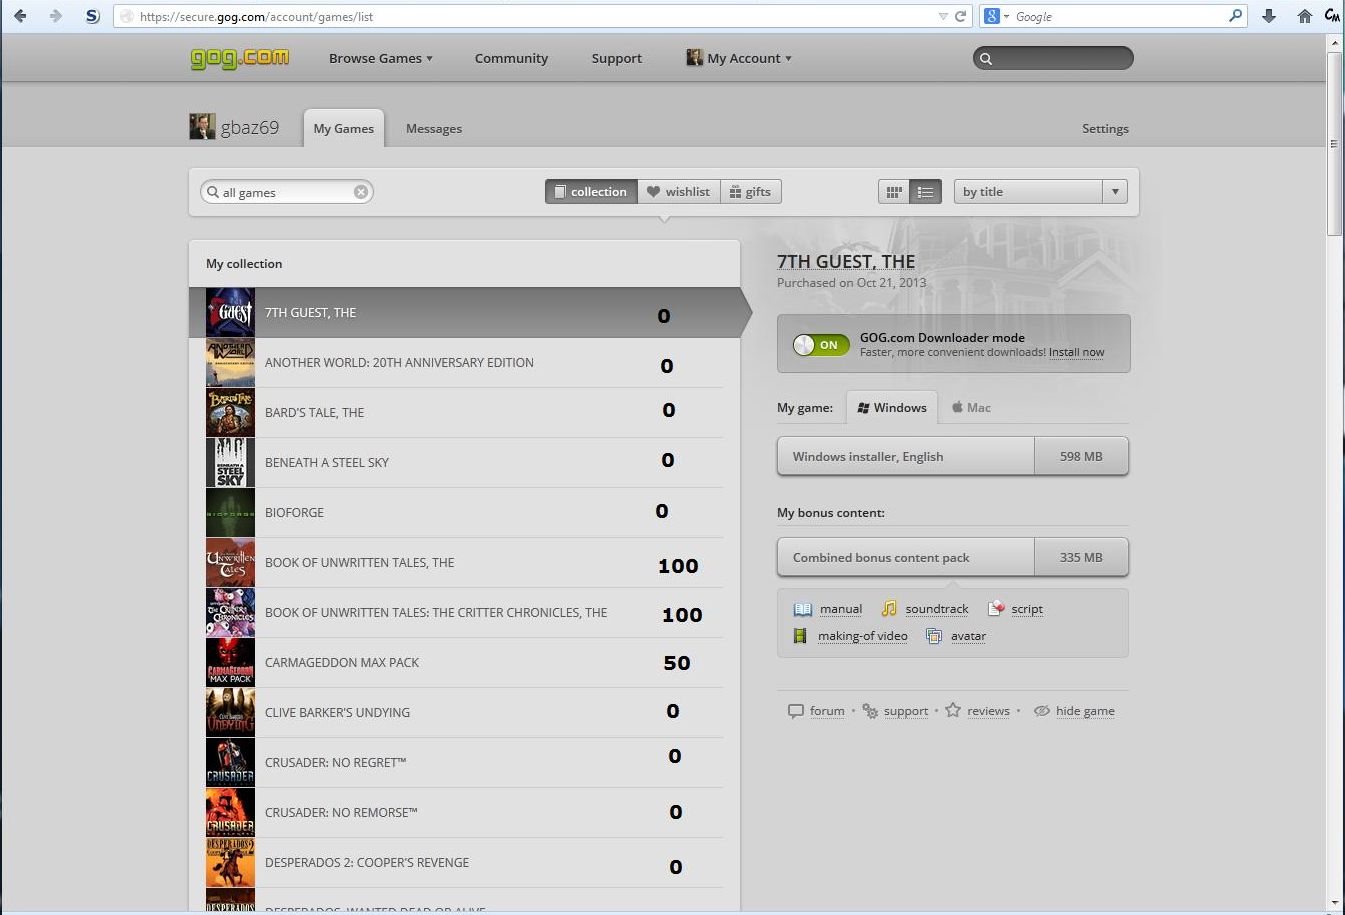This screenshot has height=915, width=1345.
Task: Open the Community menu
Action: tap(511, 58)
